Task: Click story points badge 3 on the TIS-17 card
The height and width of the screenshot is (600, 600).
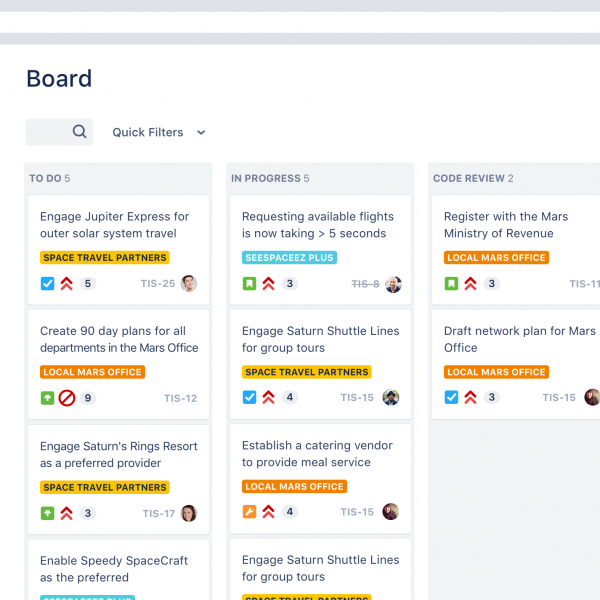Action: 88,513
